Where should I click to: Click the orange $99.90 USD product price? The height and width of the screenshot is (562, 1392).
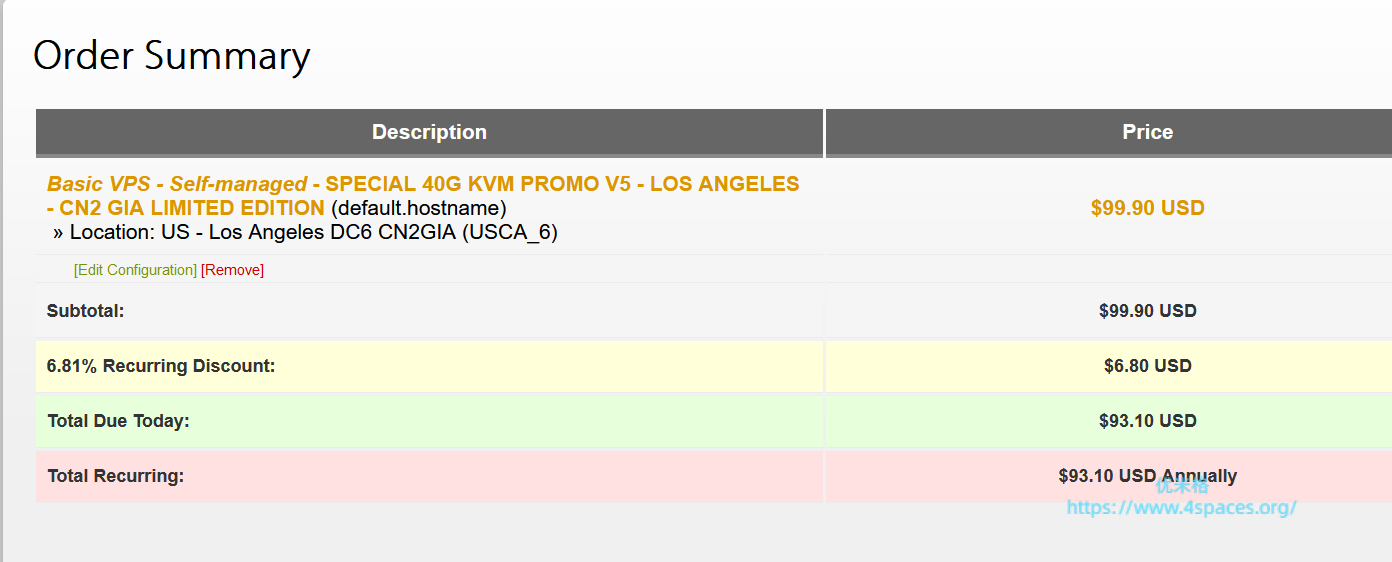click(x=1147, y=208)
